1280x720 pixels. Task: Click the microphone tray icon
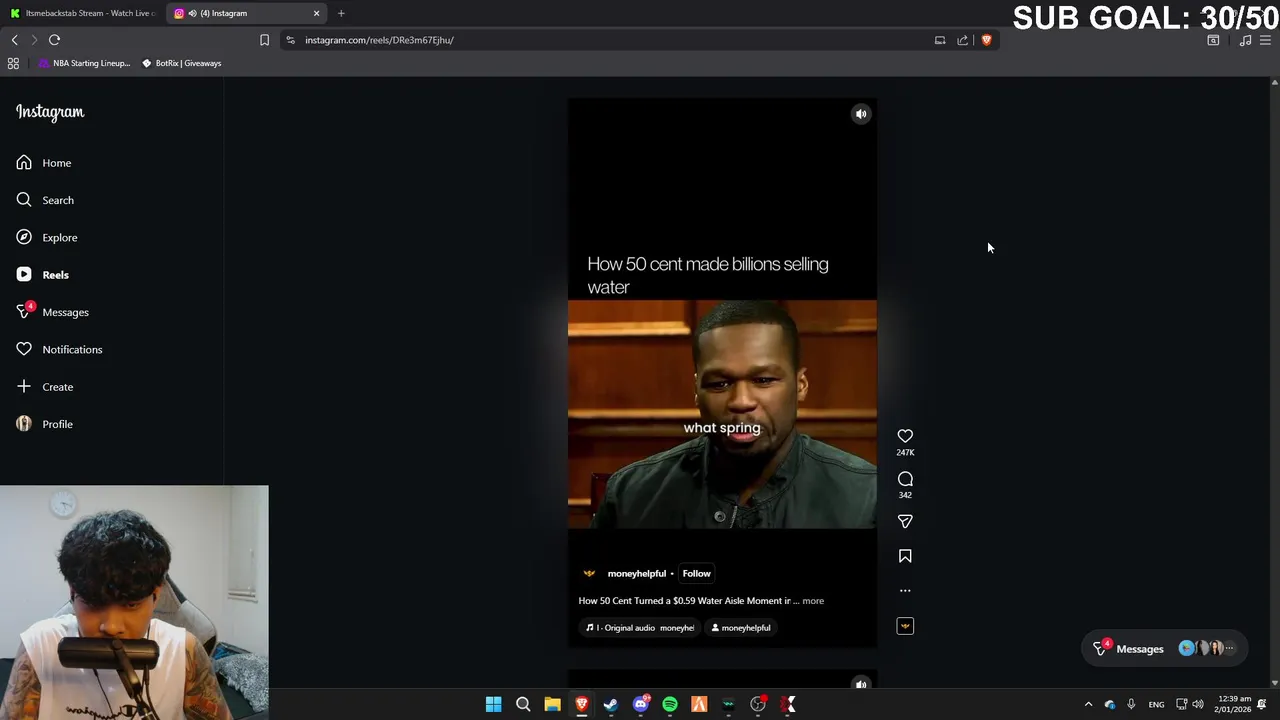pos(1131,705)
